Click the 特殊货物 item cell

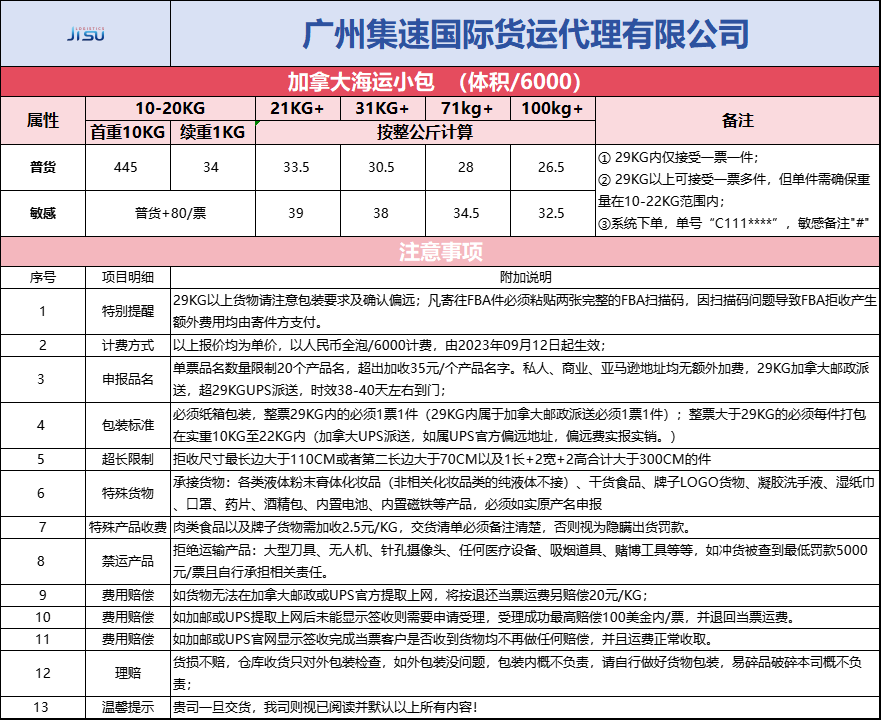pyautogui.click(x=128, y=493)
